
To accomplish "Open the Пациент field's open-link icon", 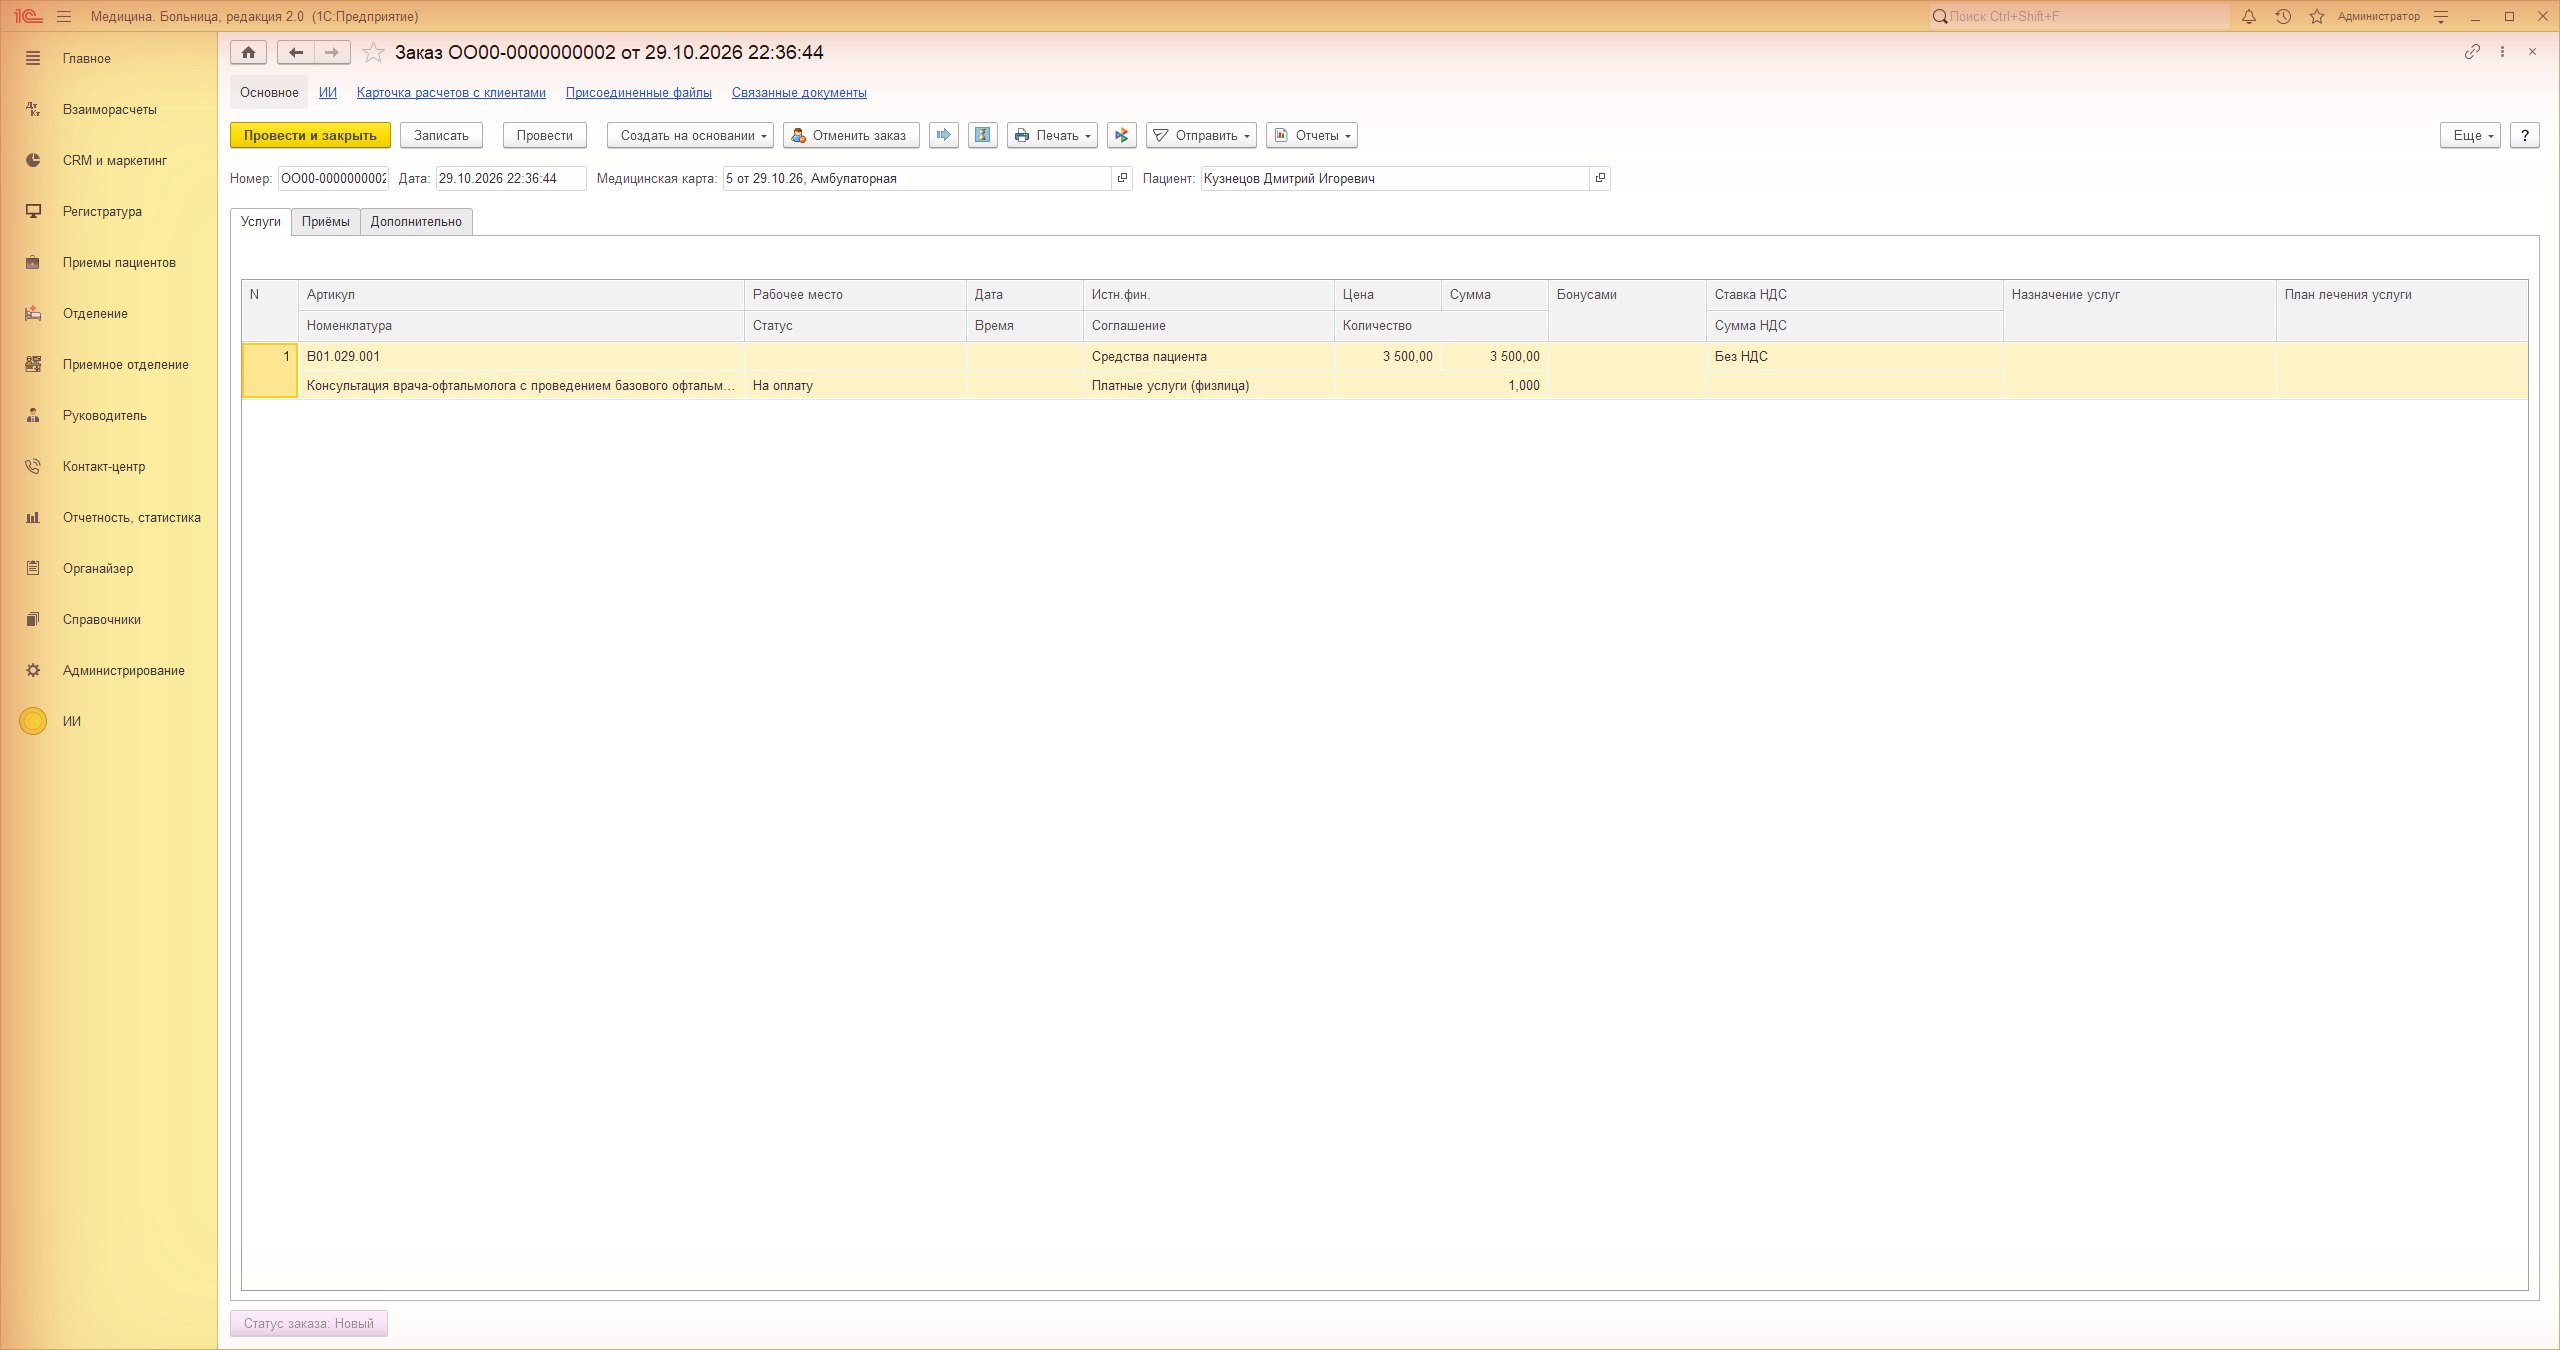I will (x=1600, y=178).
